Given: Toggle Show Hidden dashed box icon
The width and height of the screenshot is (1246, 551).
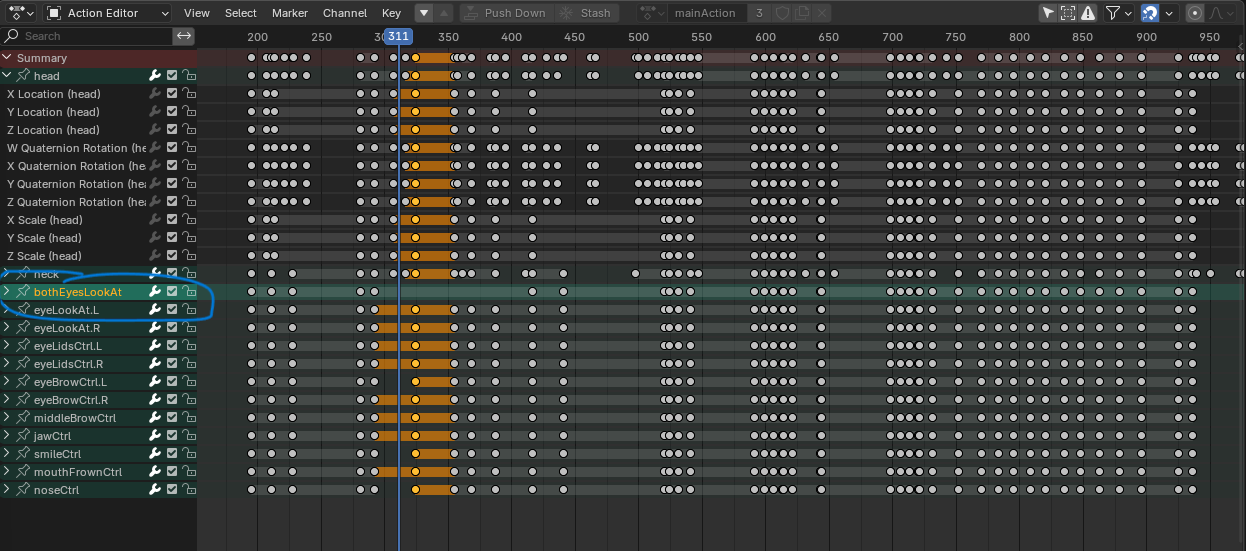Looking at the screenshot, I should 1068,13.
